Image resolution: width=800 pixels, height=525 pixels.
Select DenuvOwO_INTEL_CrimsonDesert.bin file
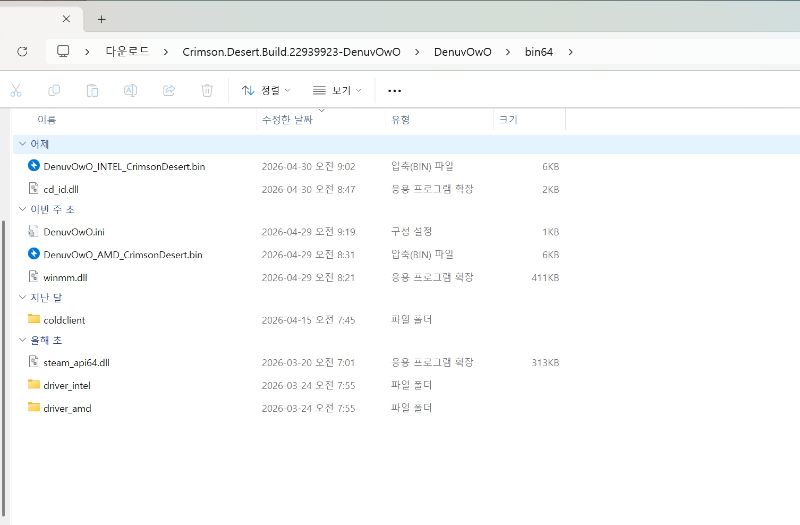(124, 166)
